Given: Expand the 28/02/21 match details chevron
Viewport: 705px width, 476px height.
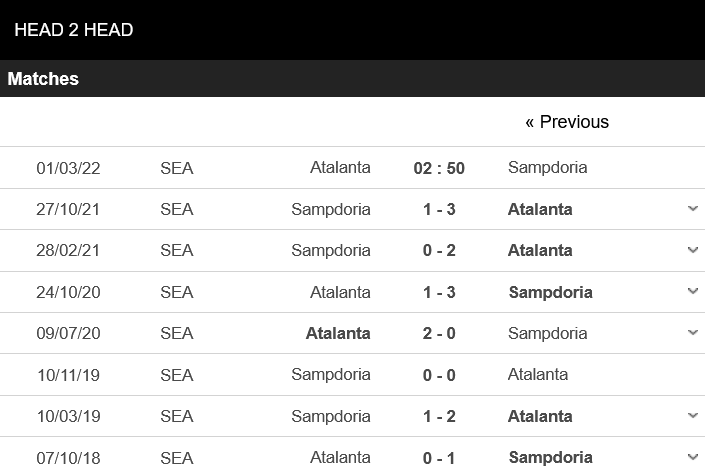Looking at the screenshot, I should [x=693, y=250].
